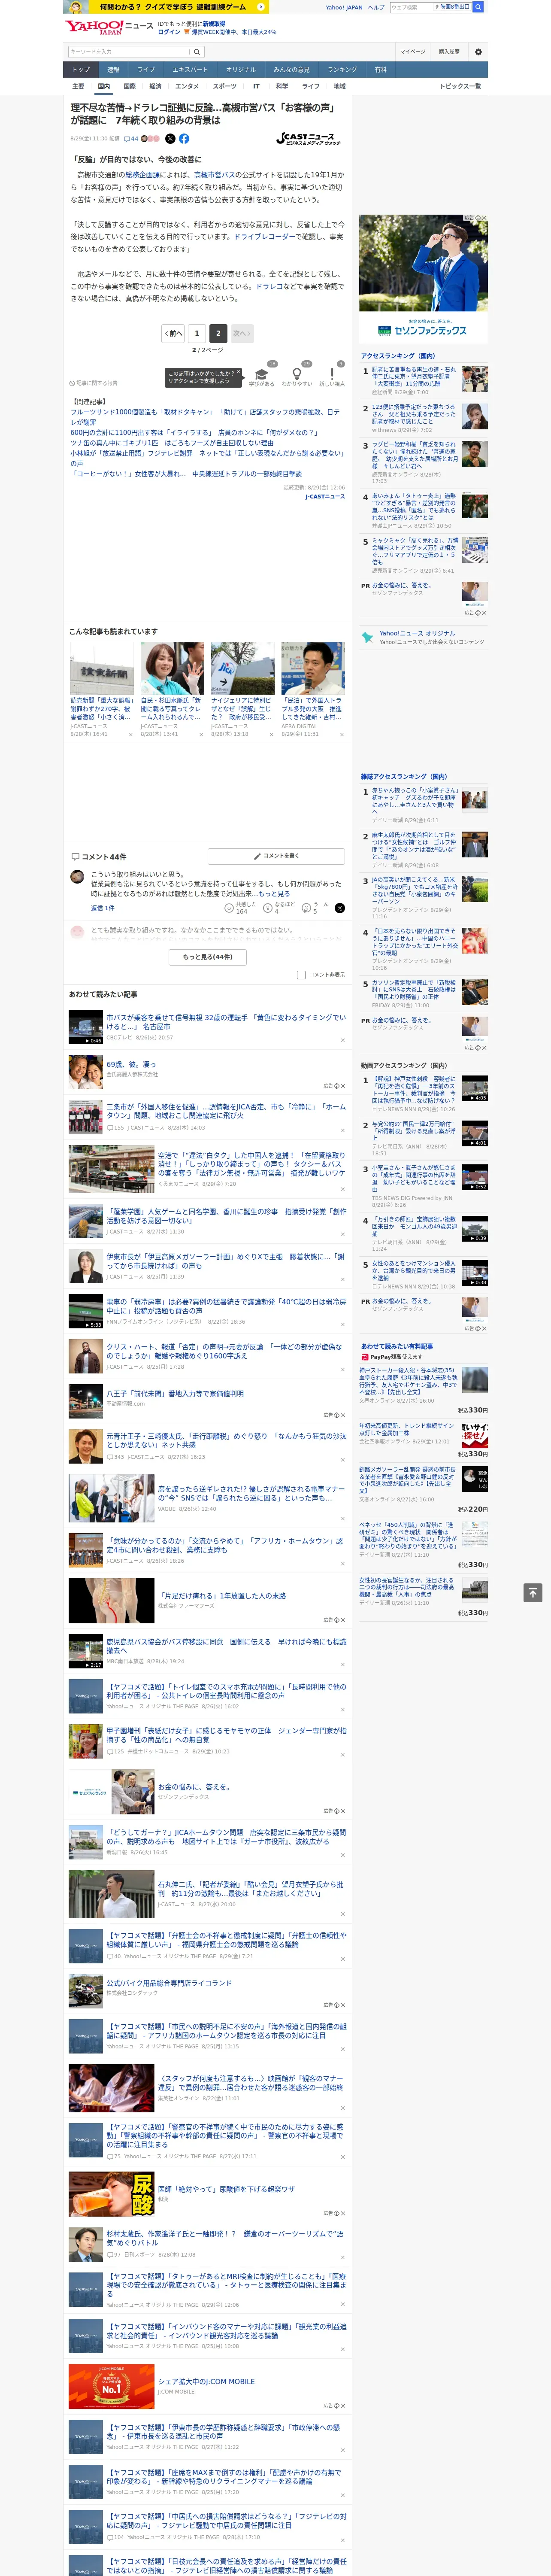The width and height of the screenshot is (551, 2576).
Task: Open the みんなの意見 tab
Action: [x=292, y=70]
